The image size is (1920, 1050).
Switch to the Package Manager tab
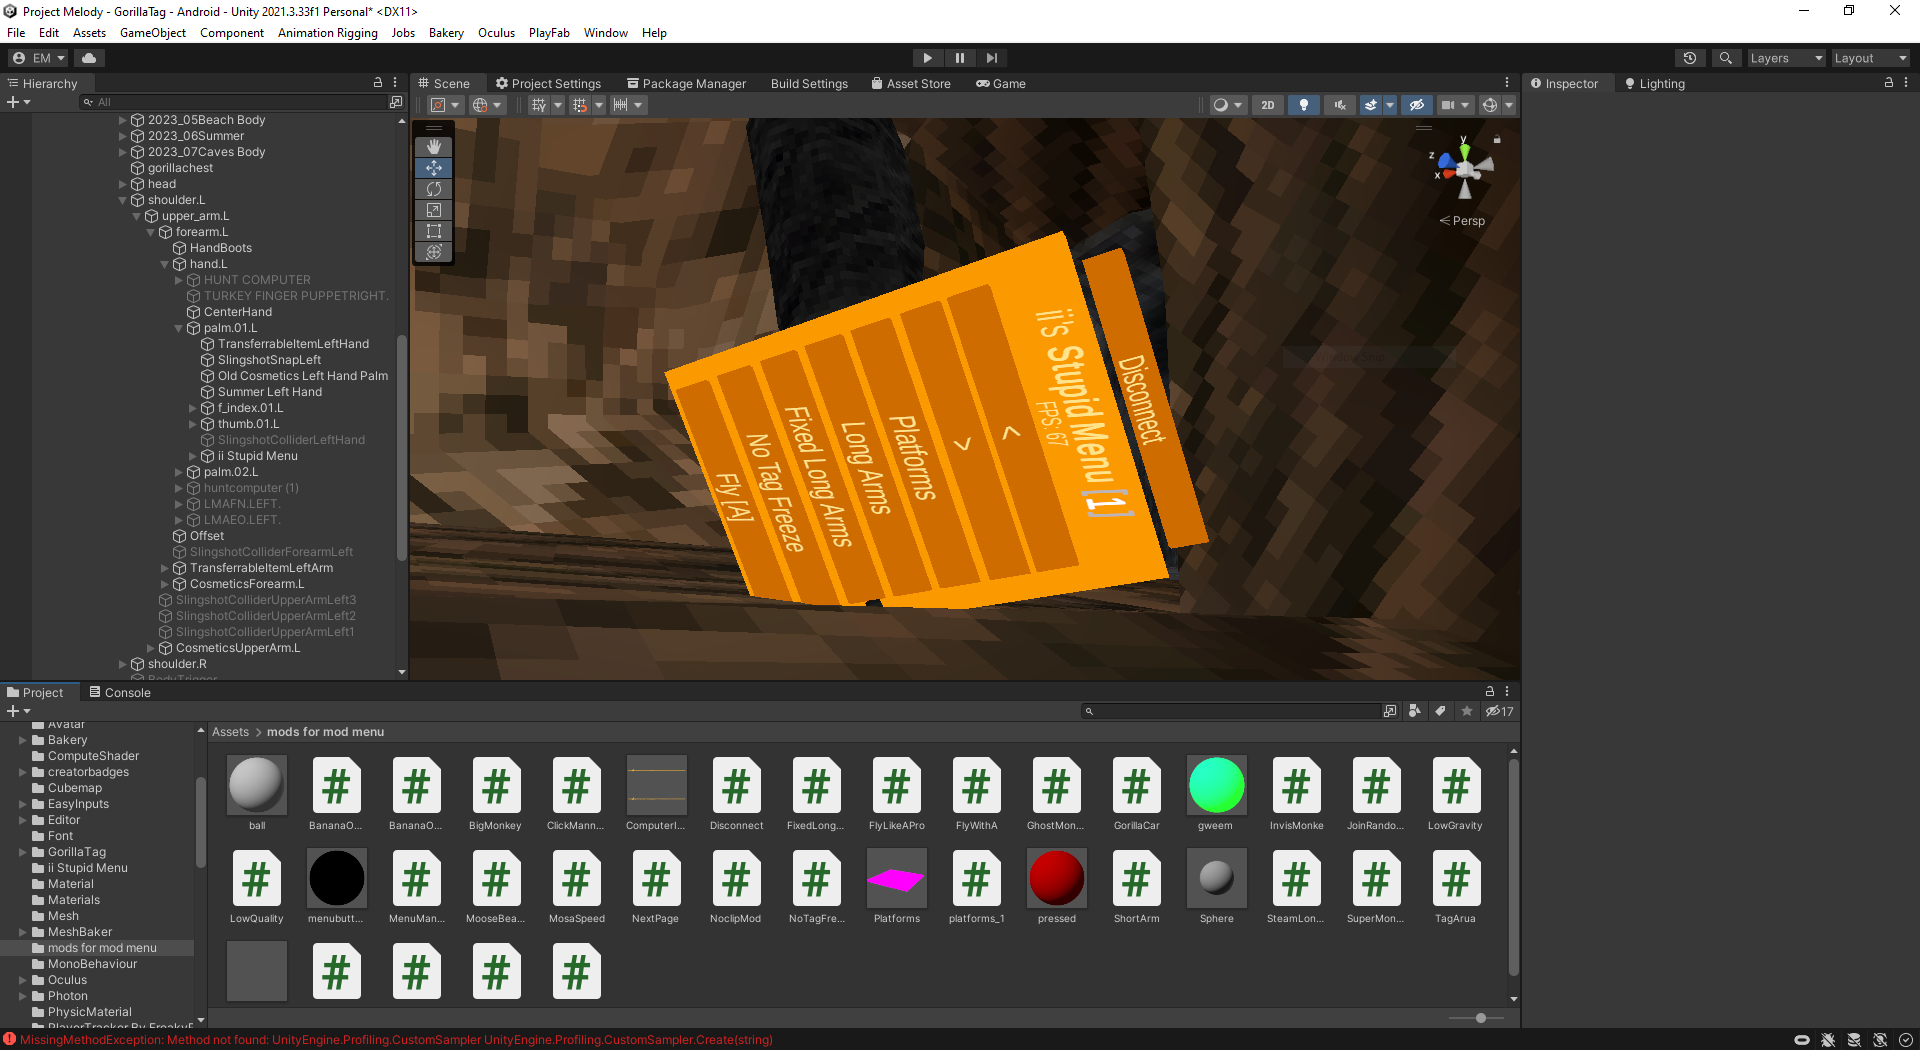686,83
